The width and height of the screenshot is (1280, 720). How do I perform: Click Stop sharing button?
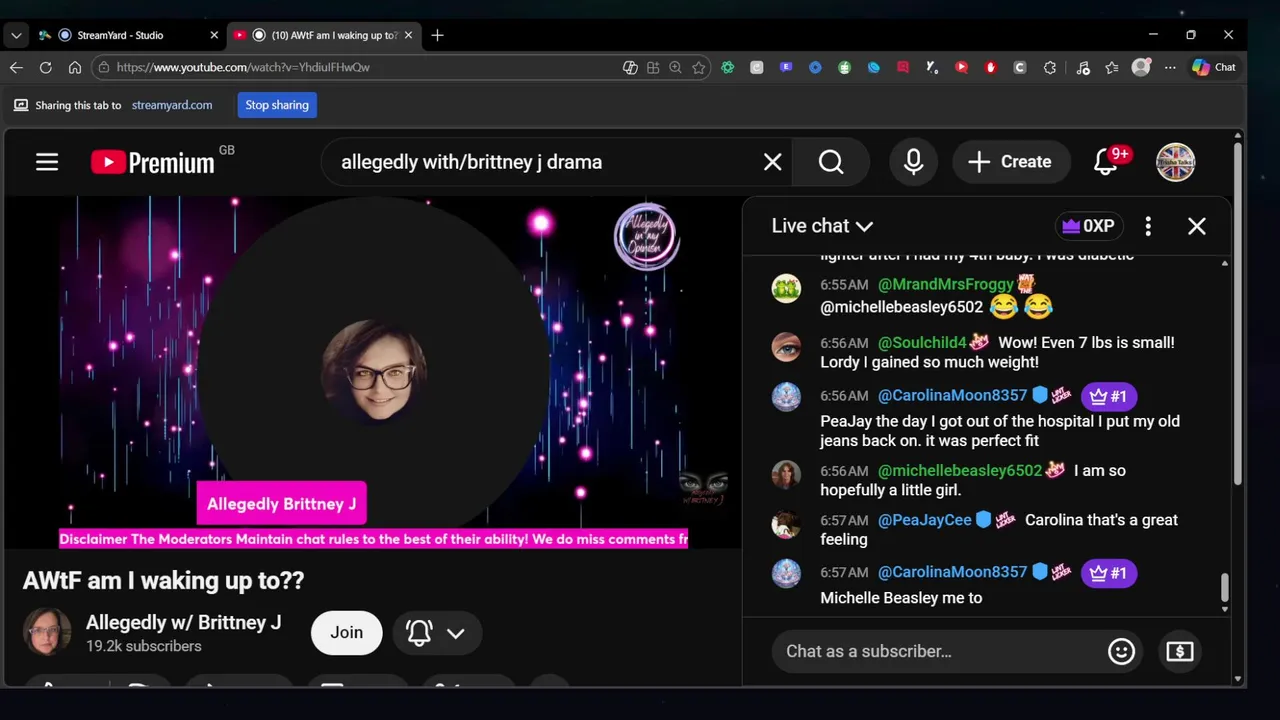pyautogui.click(x=277, y=105)
